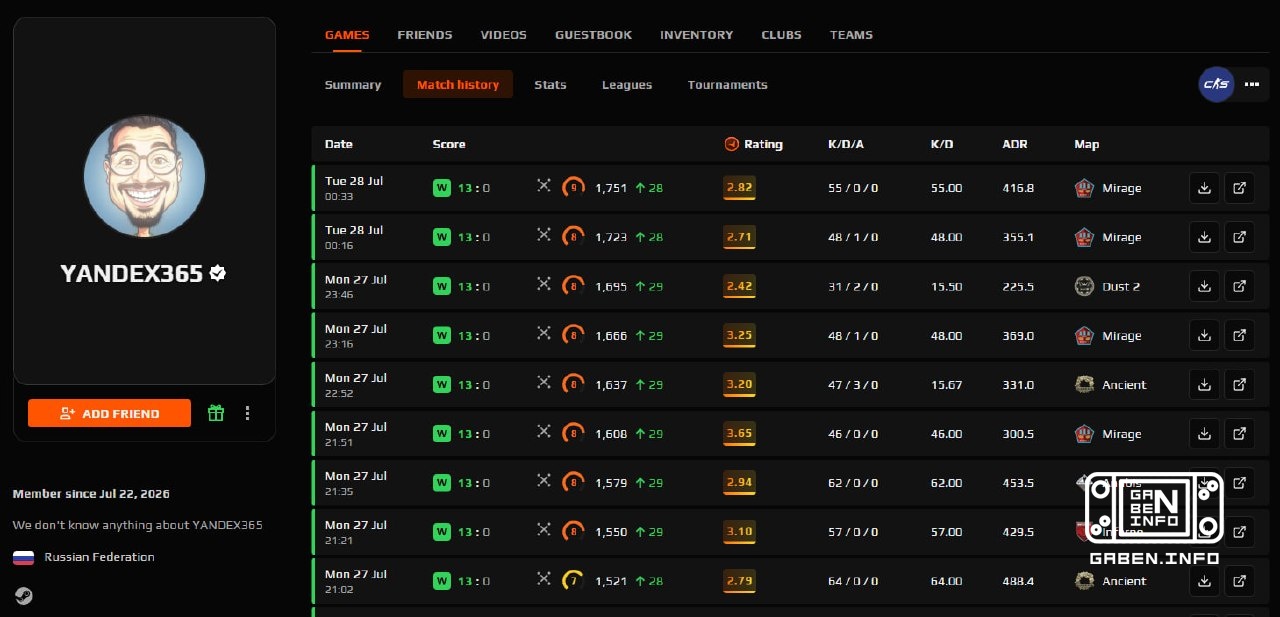Click the crossed swords icon in the 00:33 row
The width and height of the screenshot is (1280, 617).
pos(544,186)
